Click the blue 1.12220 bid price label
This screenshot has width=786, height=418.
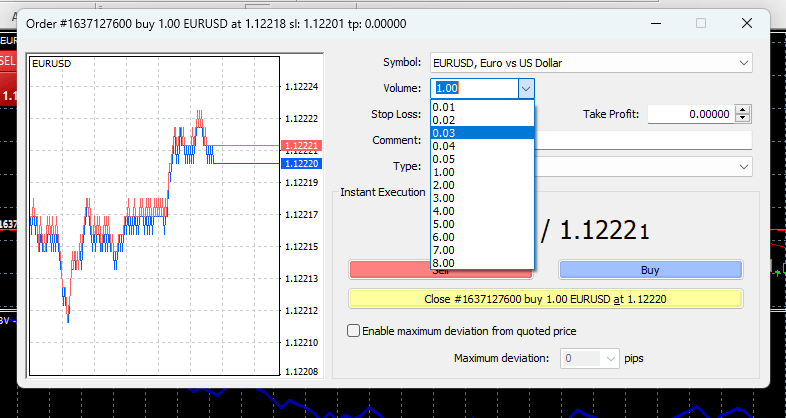[x=301, y=164]
